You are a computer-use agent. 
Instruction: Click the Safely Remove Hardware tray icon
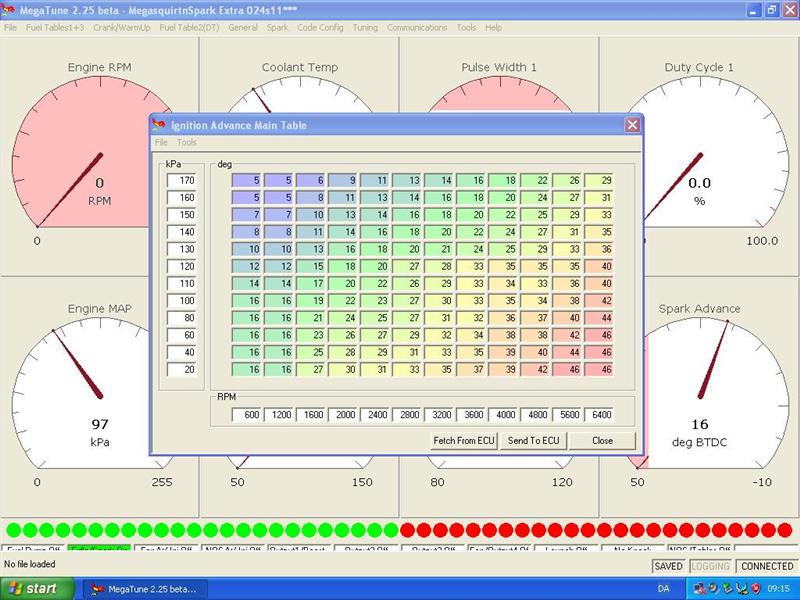[729, 589]
